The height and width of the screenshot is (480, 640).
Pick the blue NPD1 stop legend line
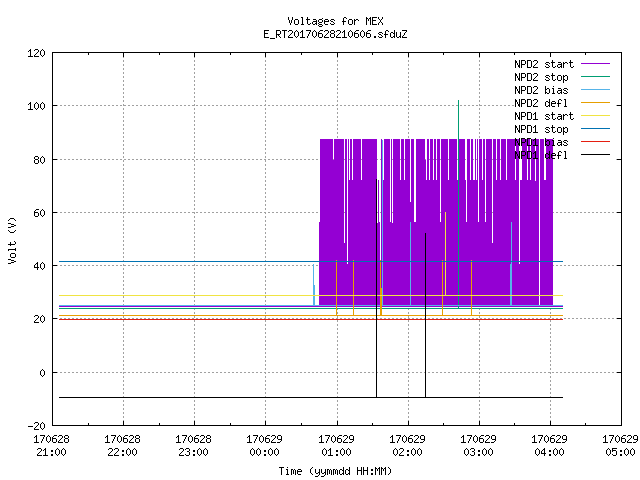595,129
